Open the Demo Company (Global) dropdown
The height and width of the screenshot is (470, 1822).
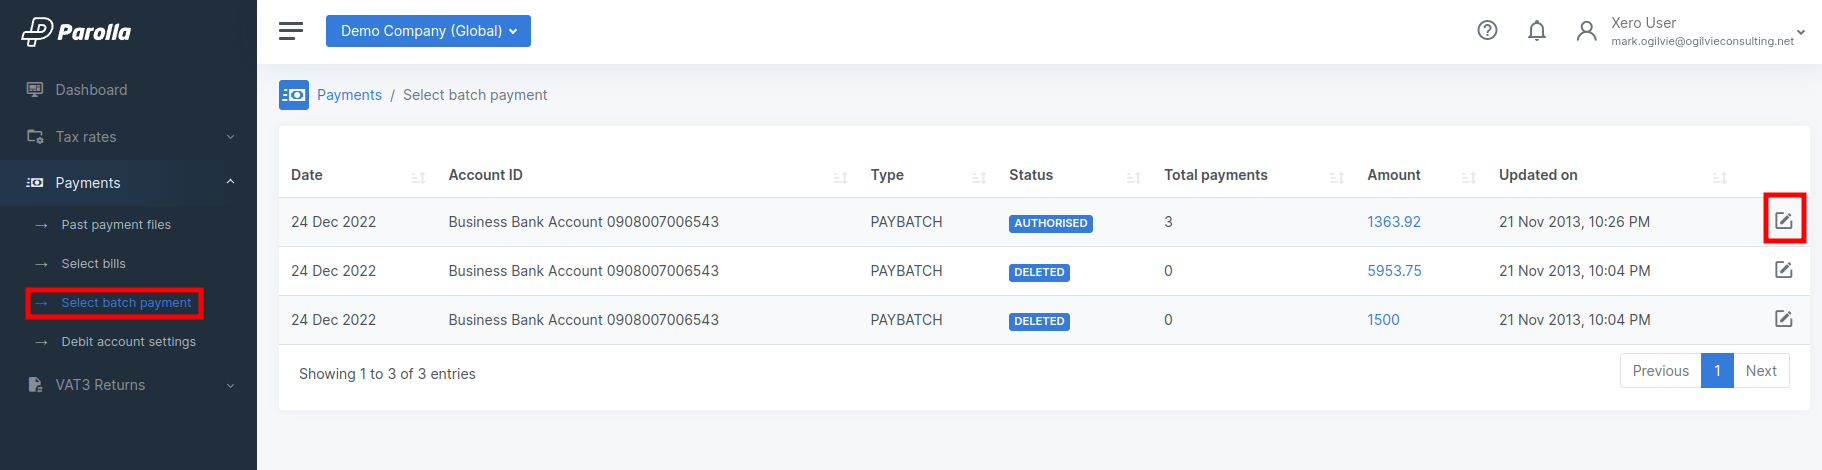428,31
